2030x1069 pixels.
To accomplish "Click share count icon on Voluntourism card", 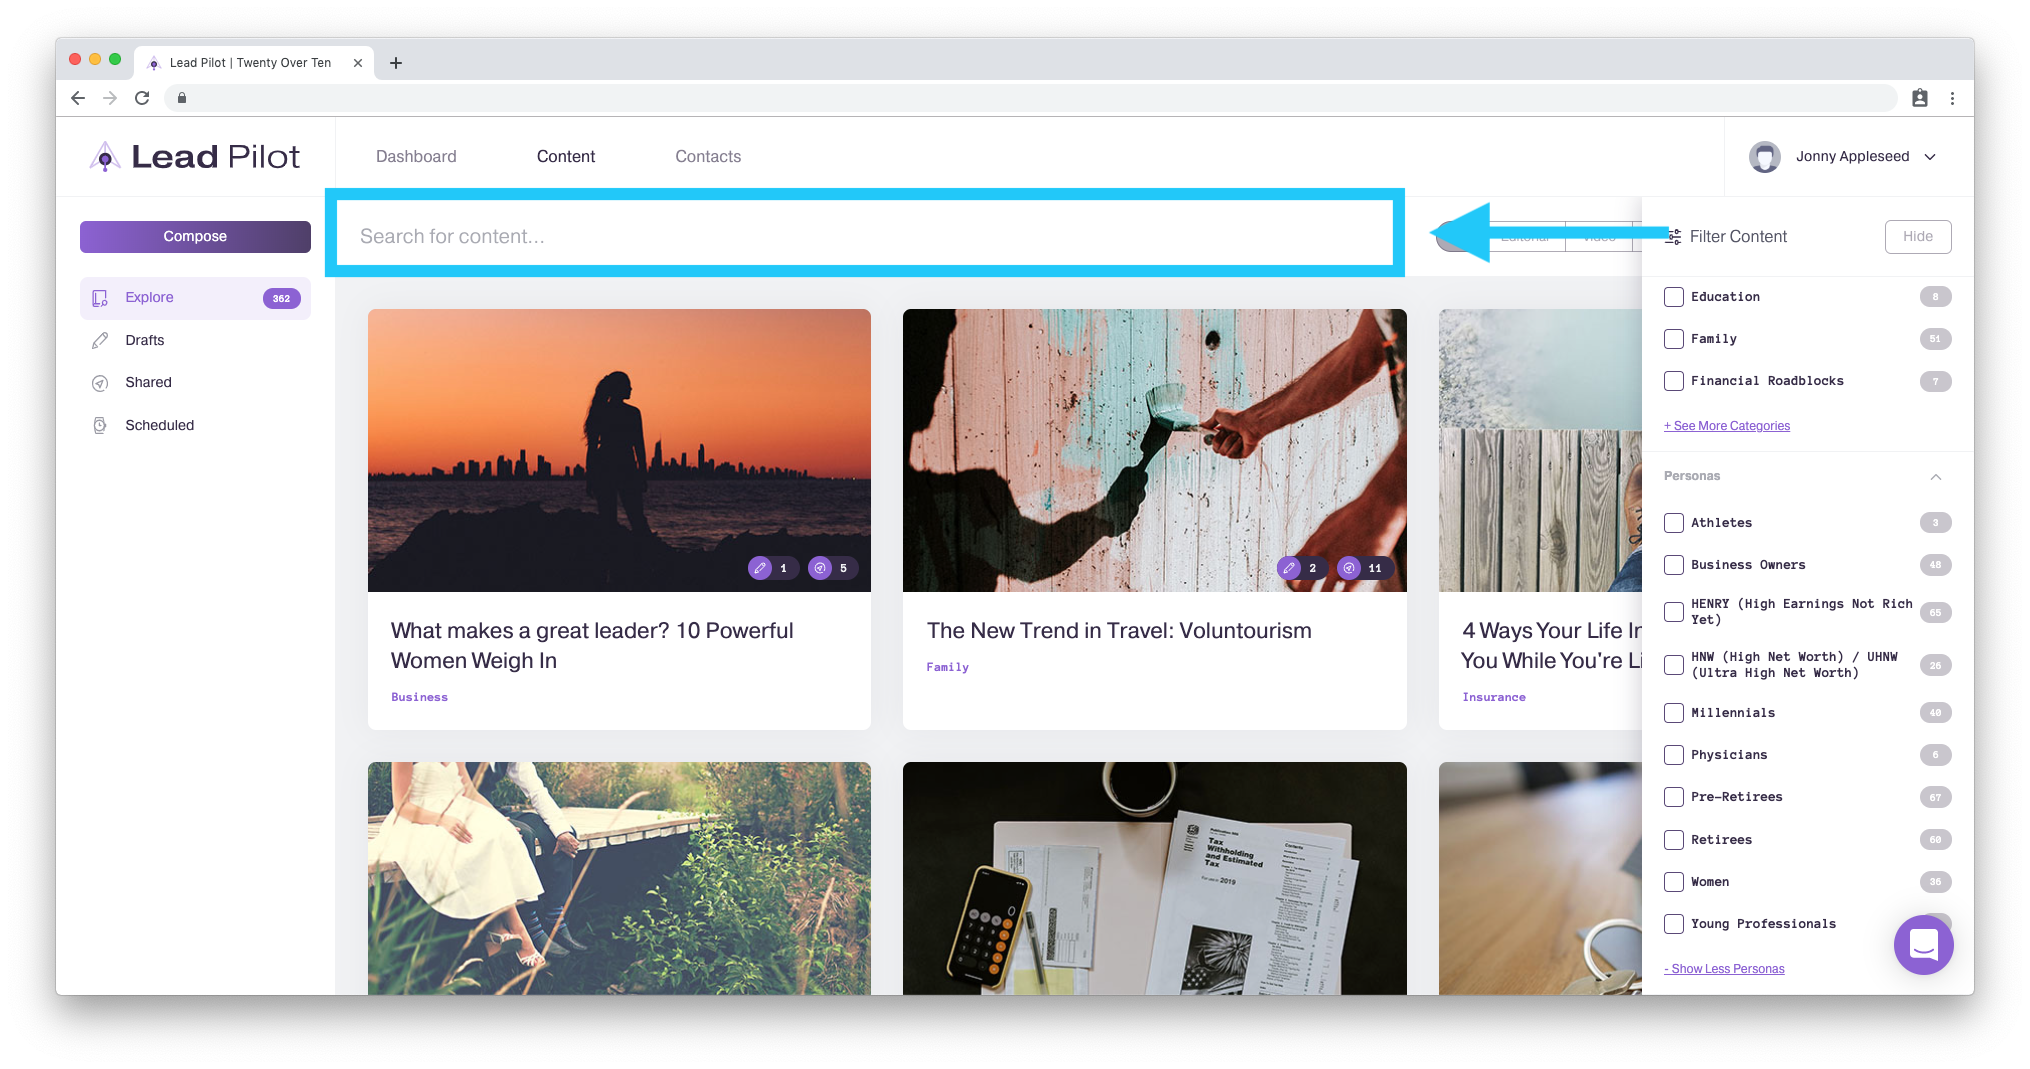I will (x=1349, y=568).
